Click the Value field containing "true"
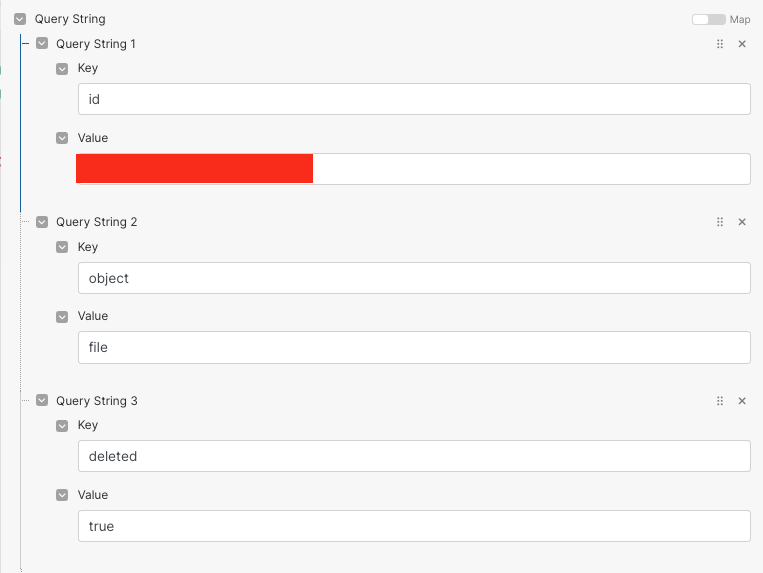The image size is (763, 573). pyautogui.click(x=414, y=526)
